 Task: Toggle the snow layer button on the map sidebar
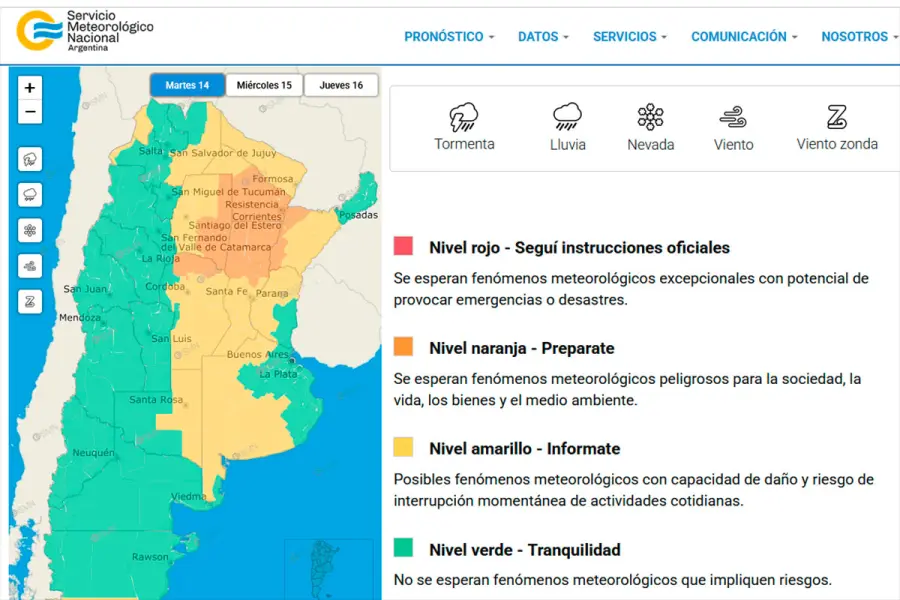point(30,231)
